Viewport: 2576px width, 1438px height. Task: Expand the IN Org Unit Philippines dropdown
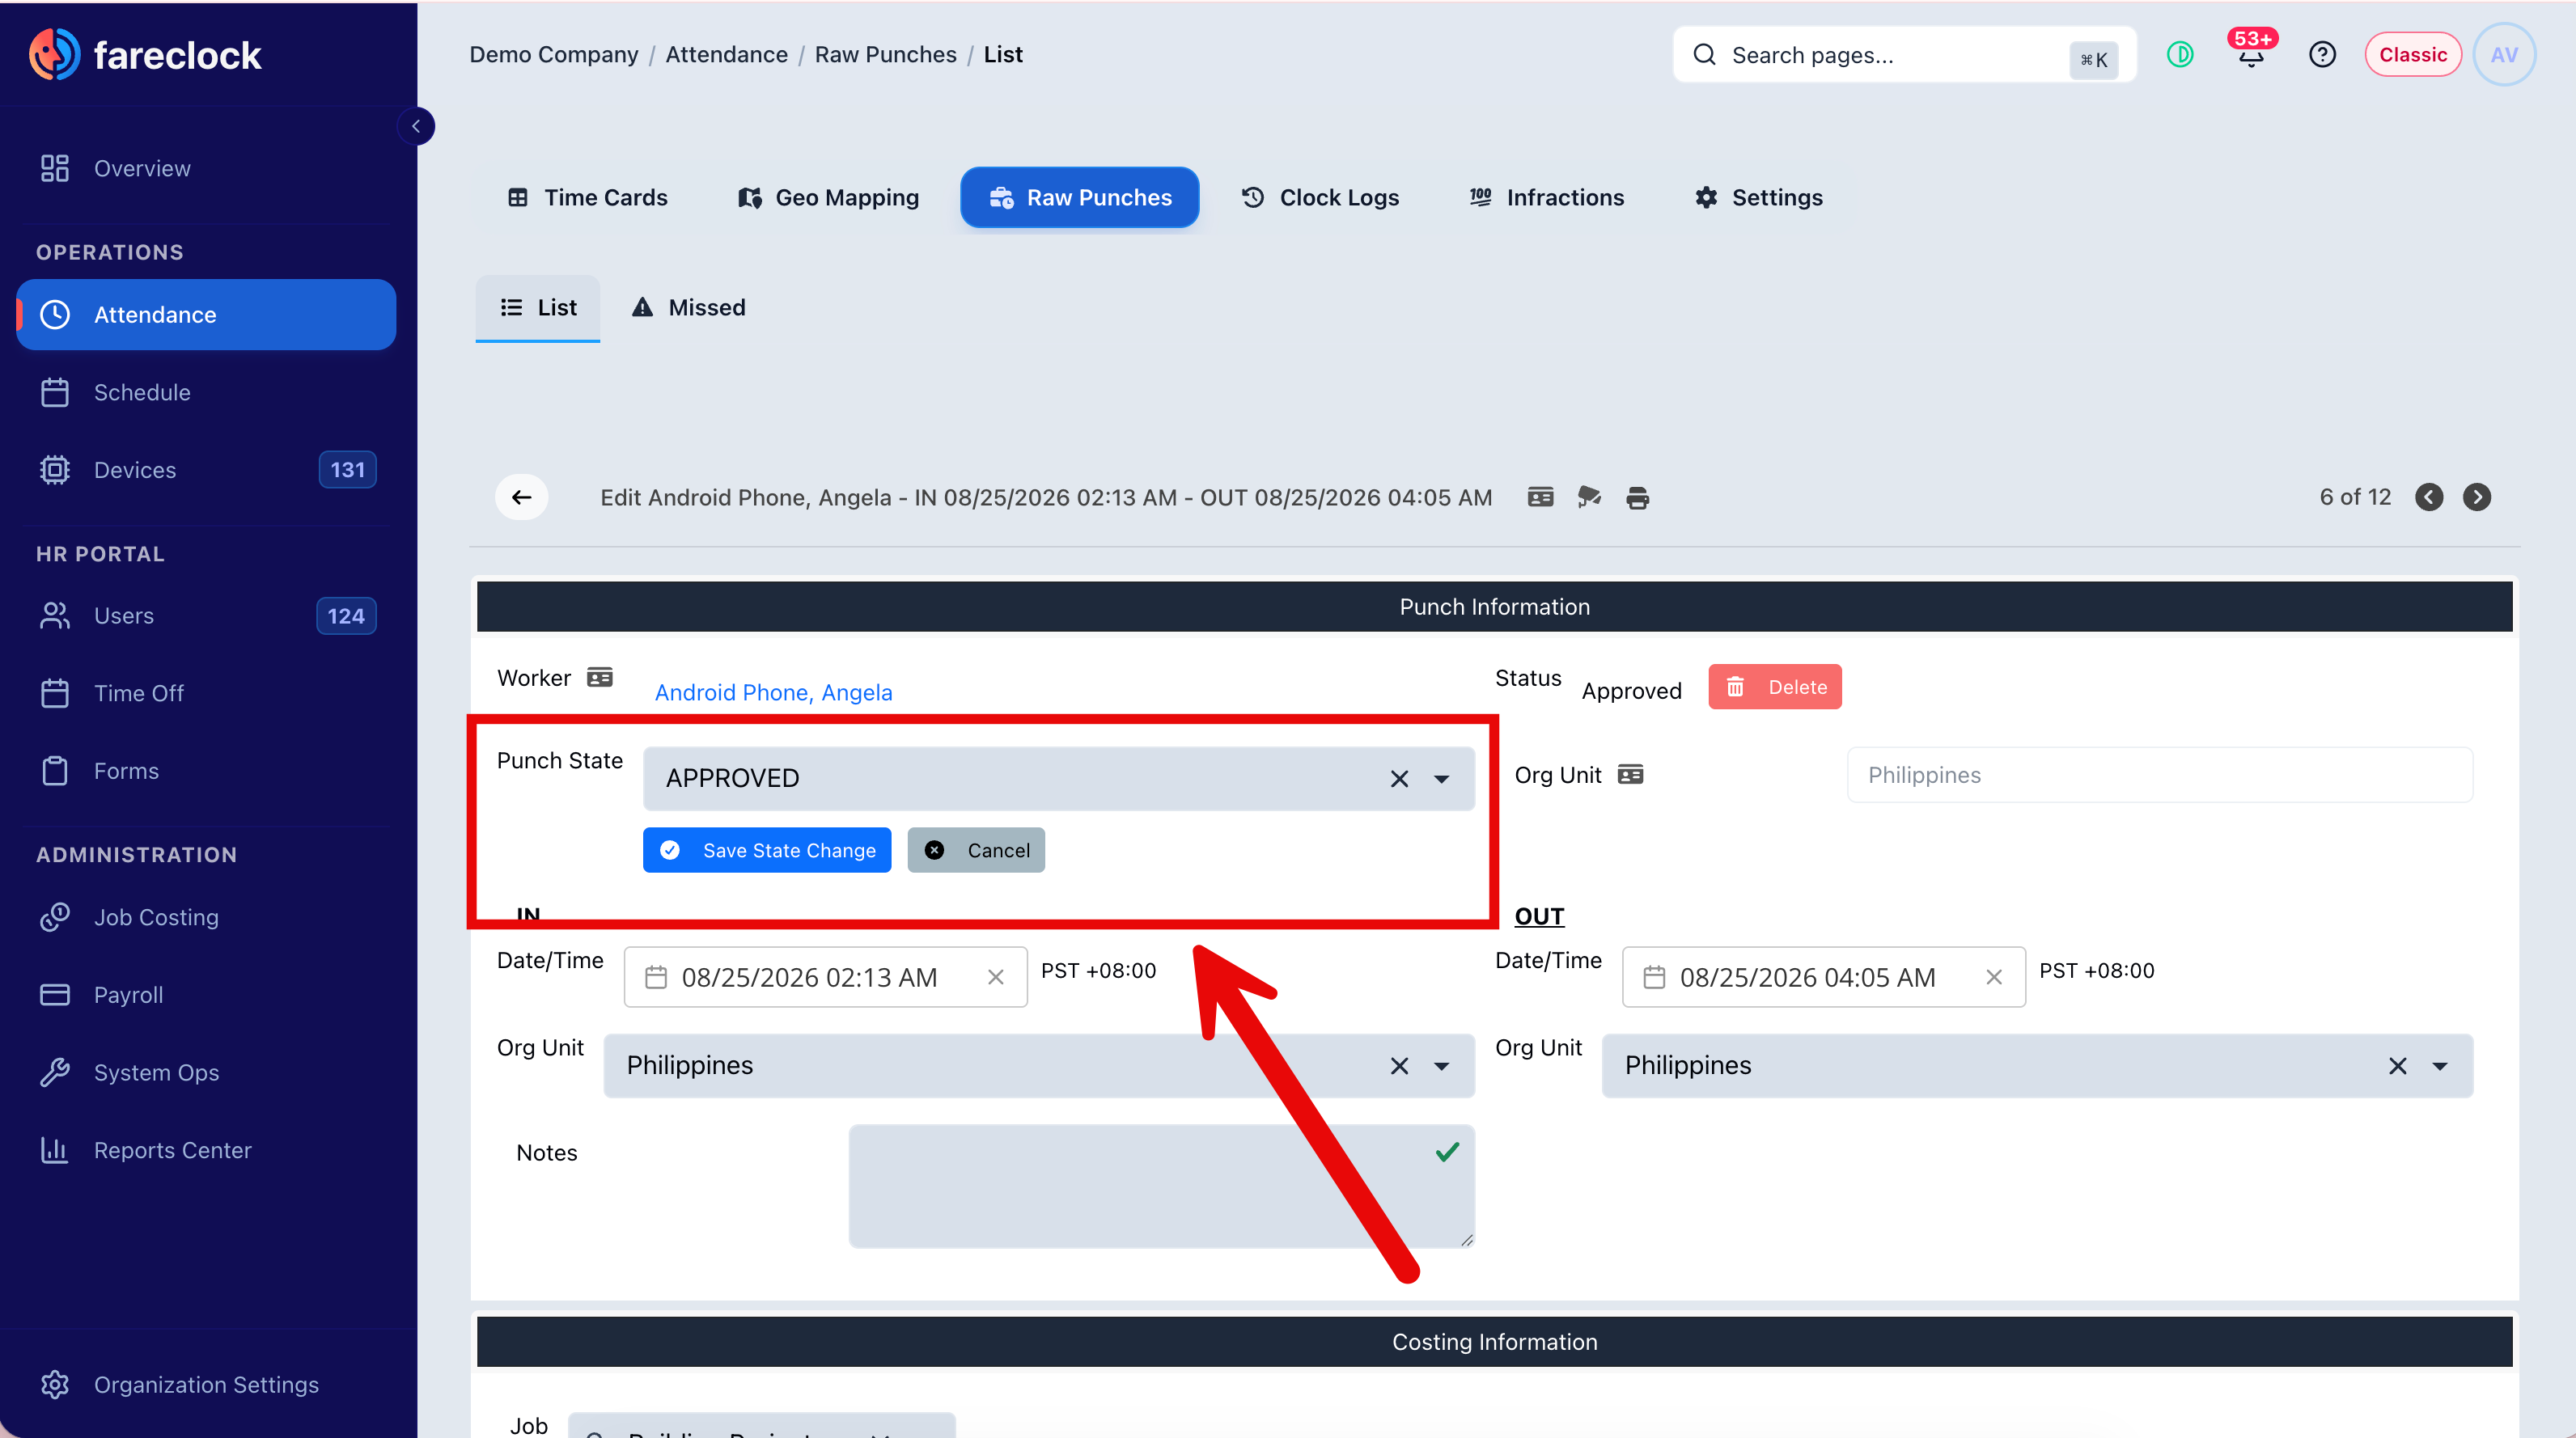(1441, 1066)
